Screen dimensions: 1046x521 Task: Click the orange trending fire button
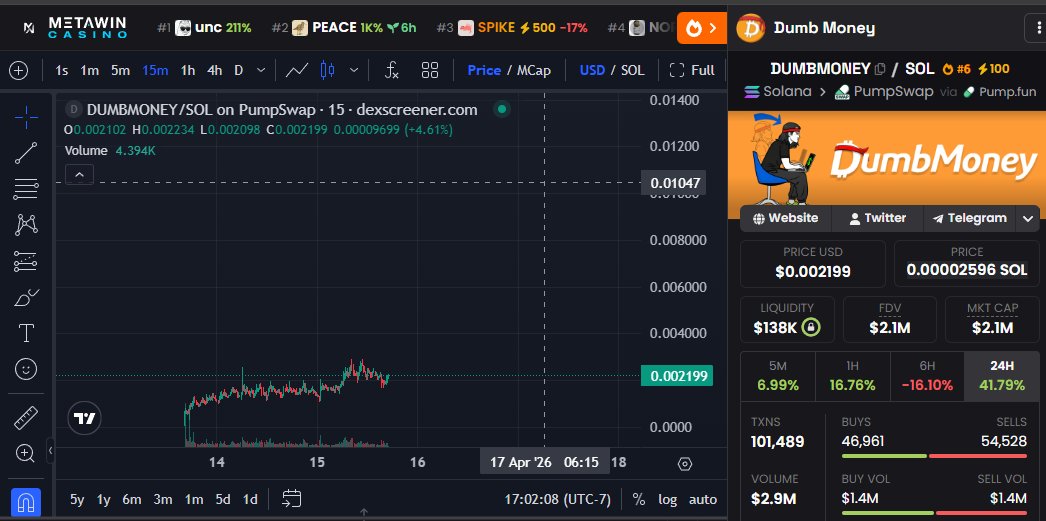click(701, 28)
